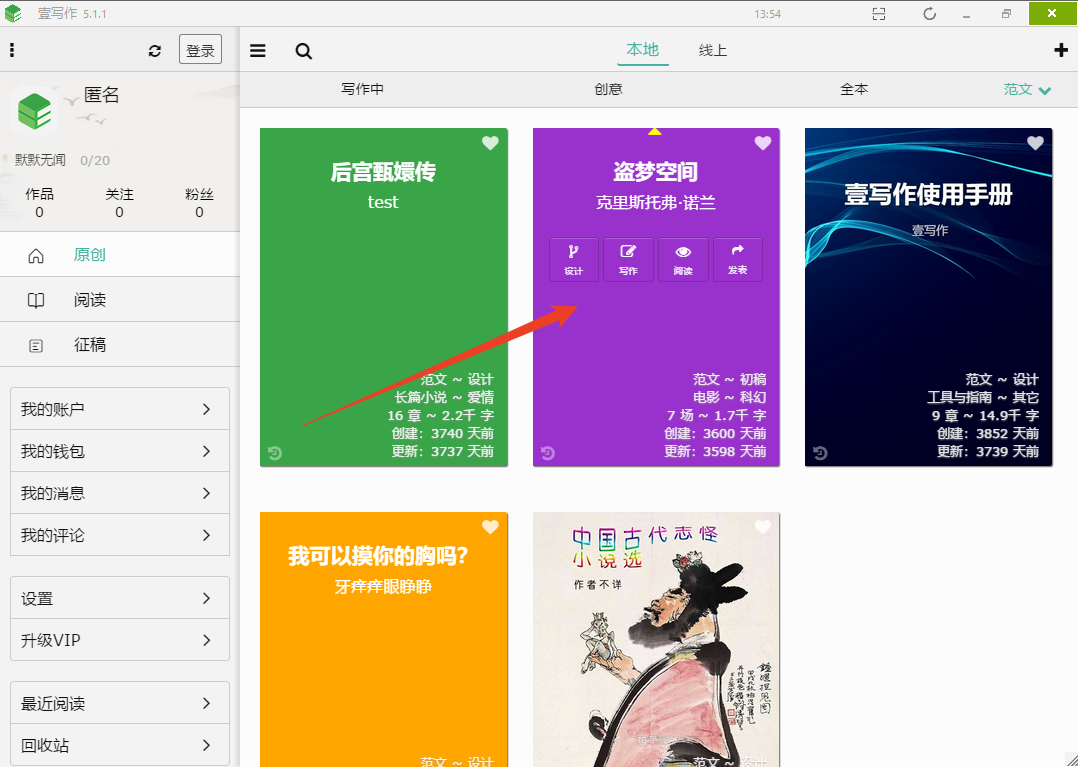1078x767 pixels.
Task: Click the 登录 login button
Action: 200,49
